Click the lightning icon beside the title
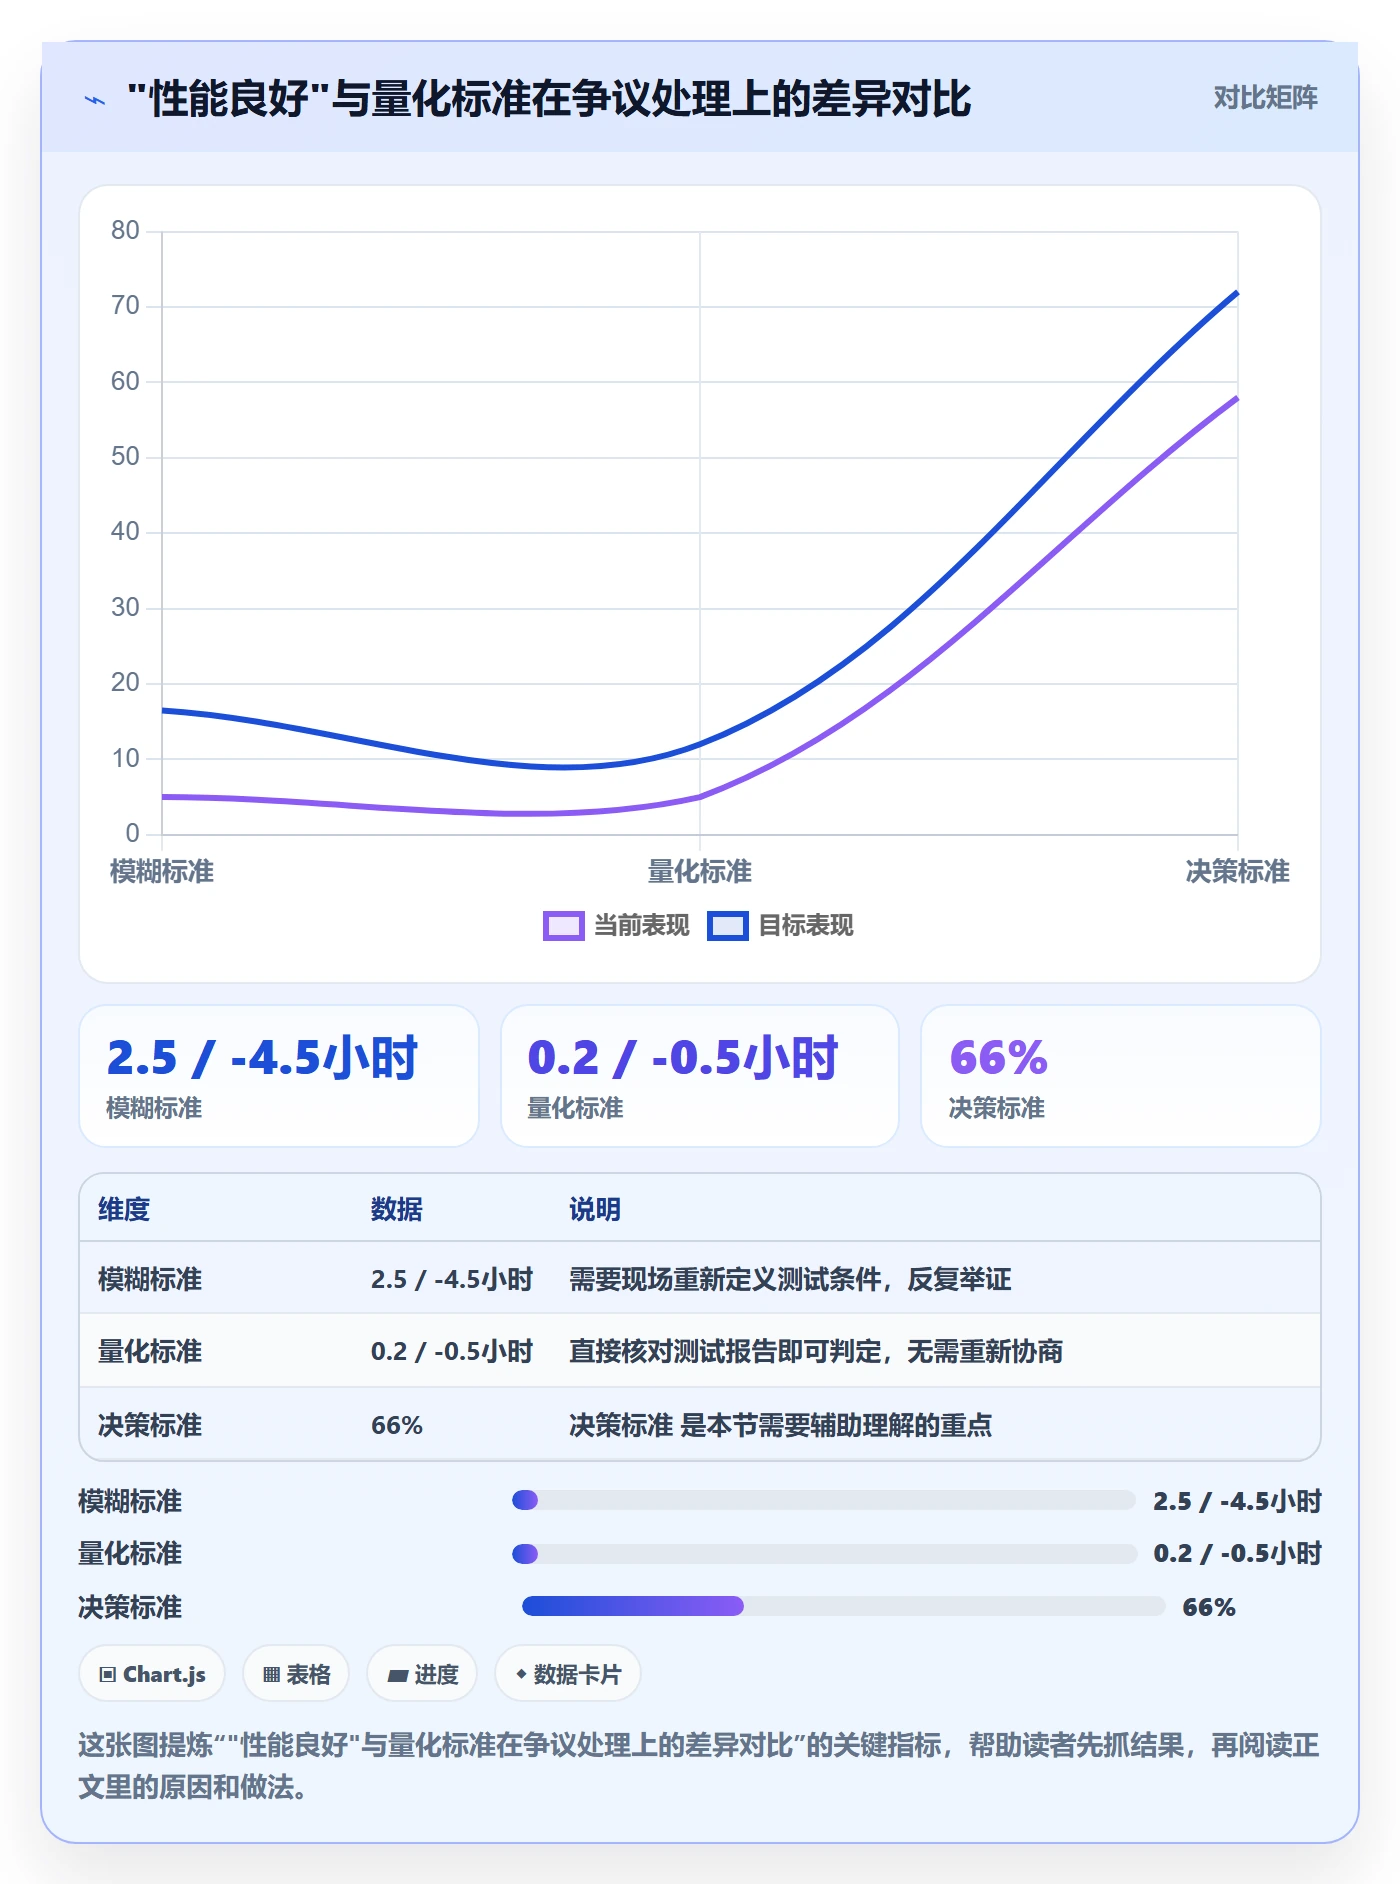 (x=95, y=99)
